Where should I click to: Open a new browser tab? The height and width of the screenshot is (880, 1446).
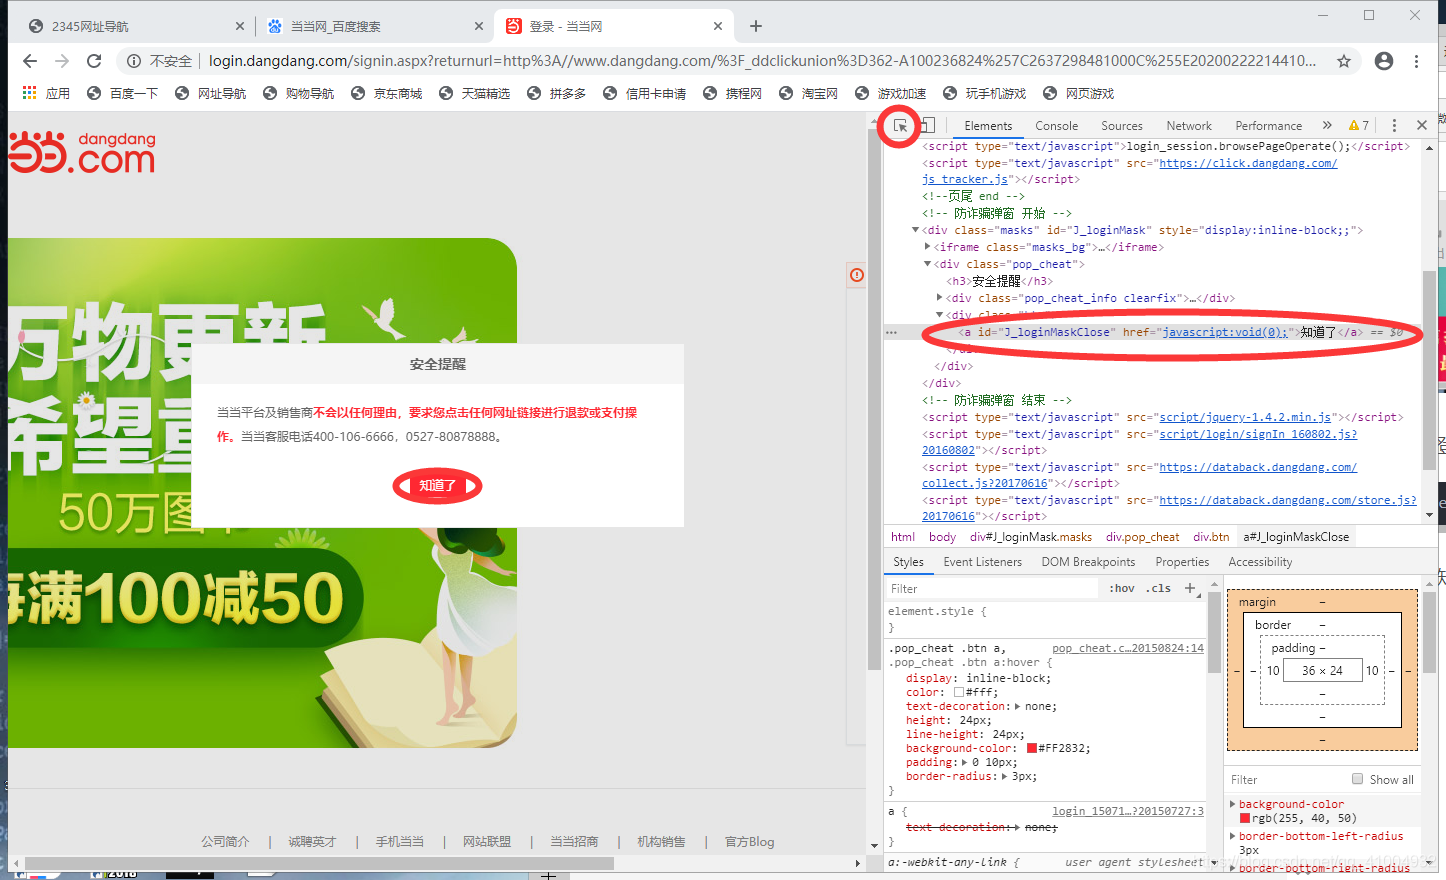coord(756,26)
